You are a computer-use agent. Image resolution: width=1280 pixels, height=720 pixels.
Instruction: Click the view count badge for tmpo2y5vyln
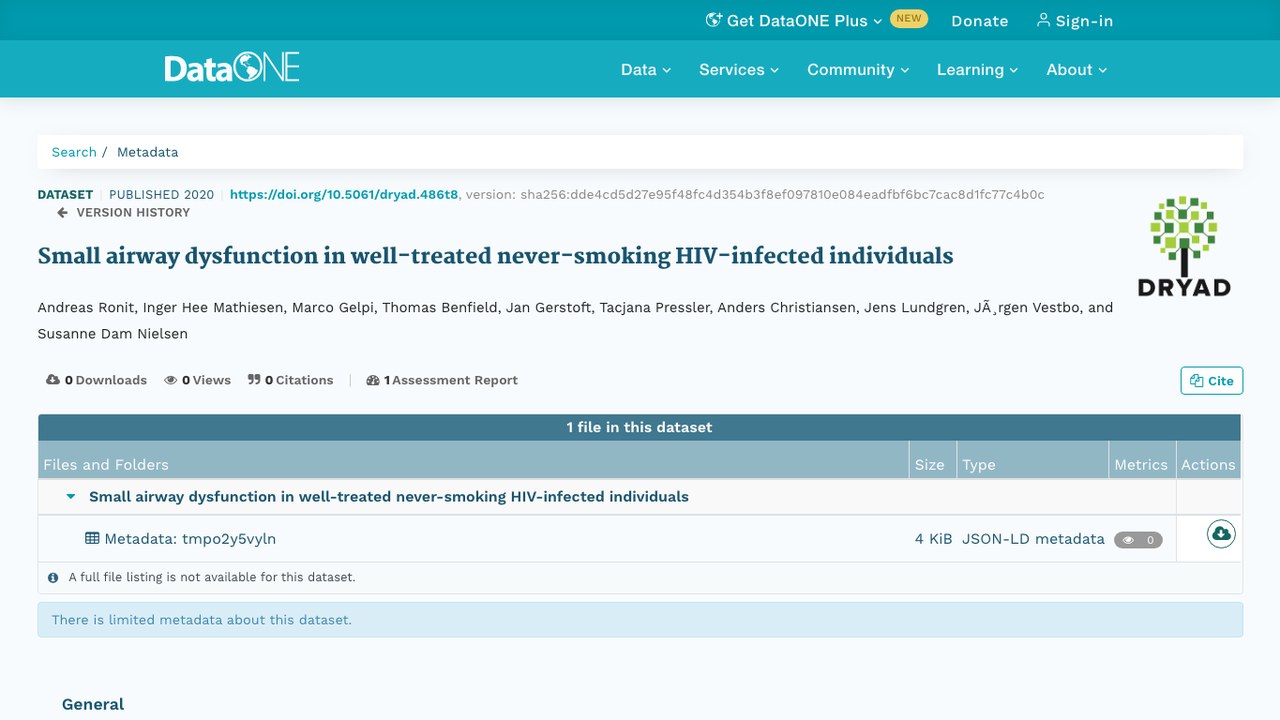coord(1138,540)
